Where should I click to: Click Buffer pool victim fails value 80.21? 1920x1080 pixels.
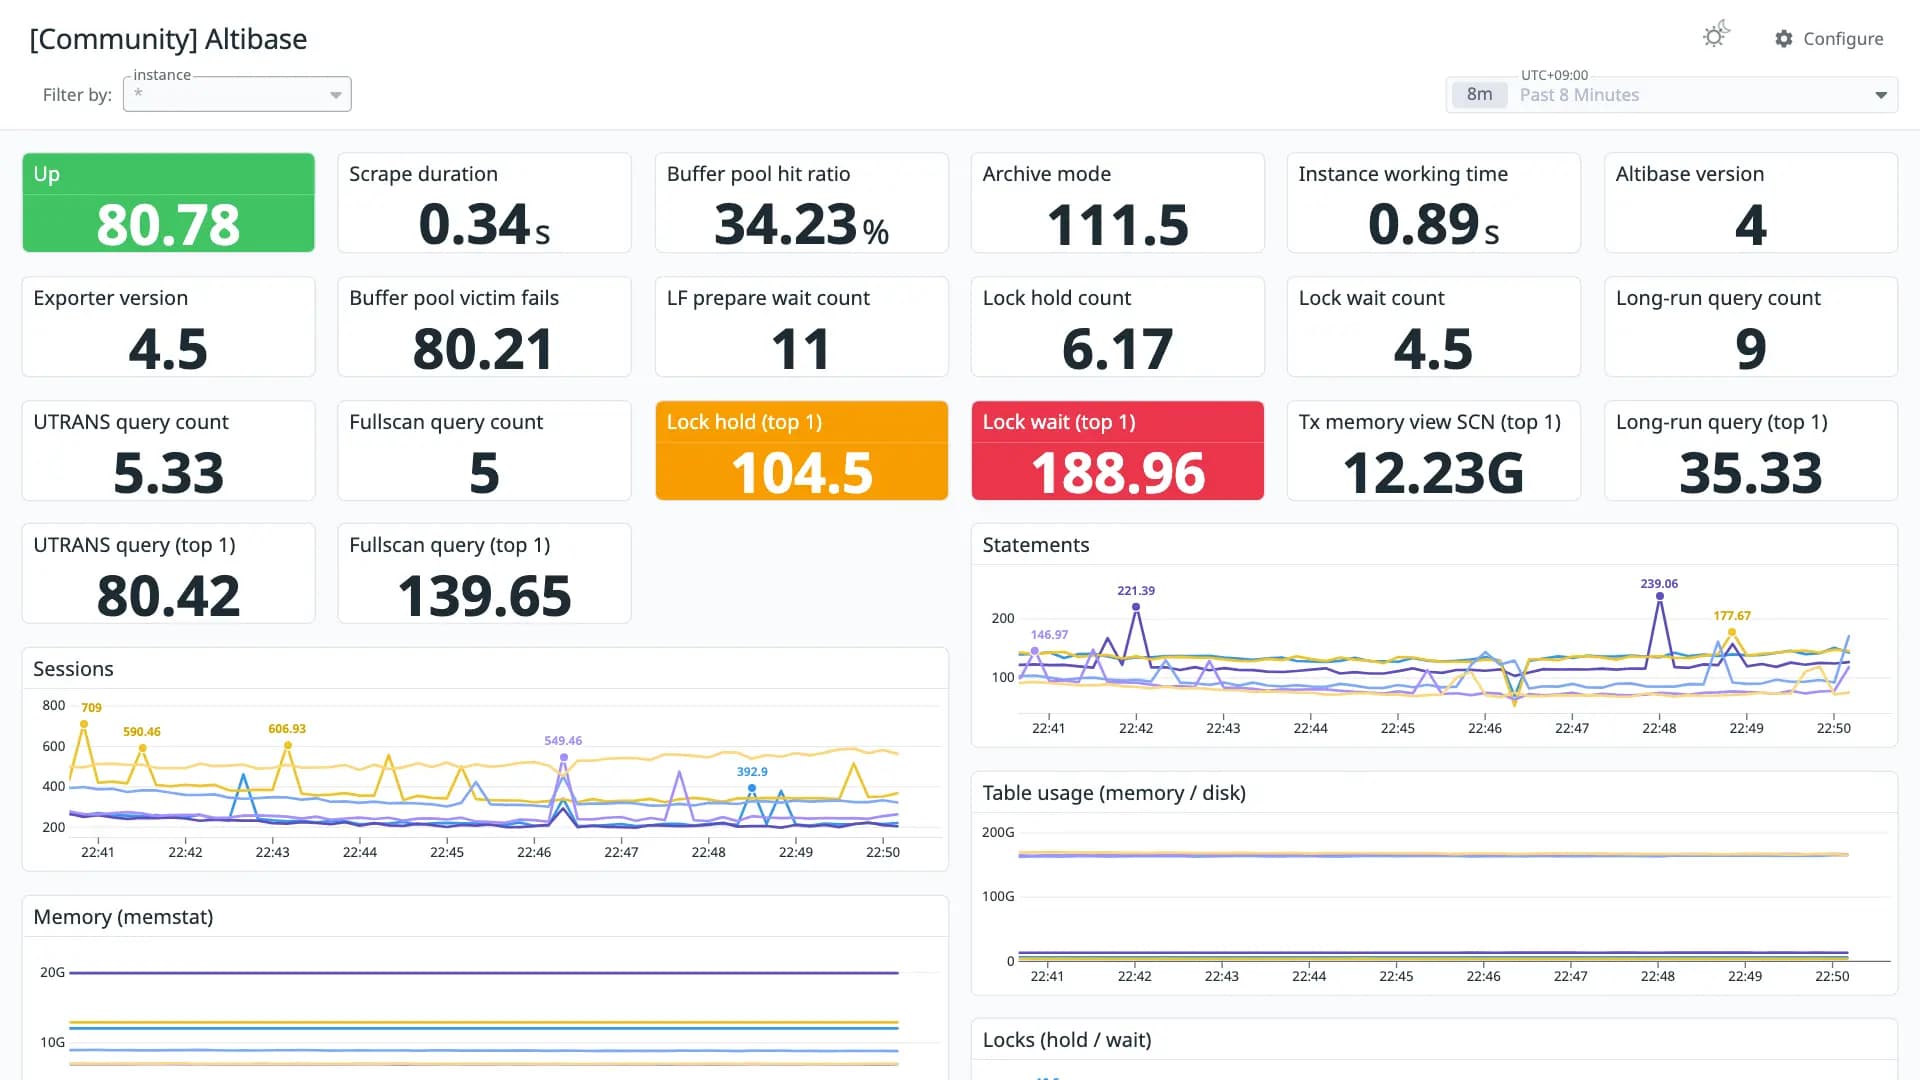pos(484,349)
